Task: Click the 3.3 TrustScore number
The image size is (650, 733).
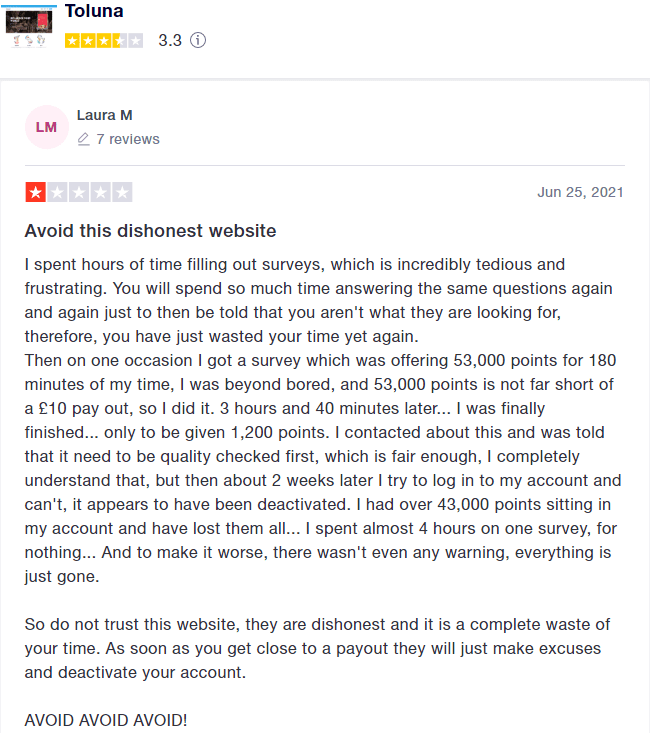Action: 170,40
